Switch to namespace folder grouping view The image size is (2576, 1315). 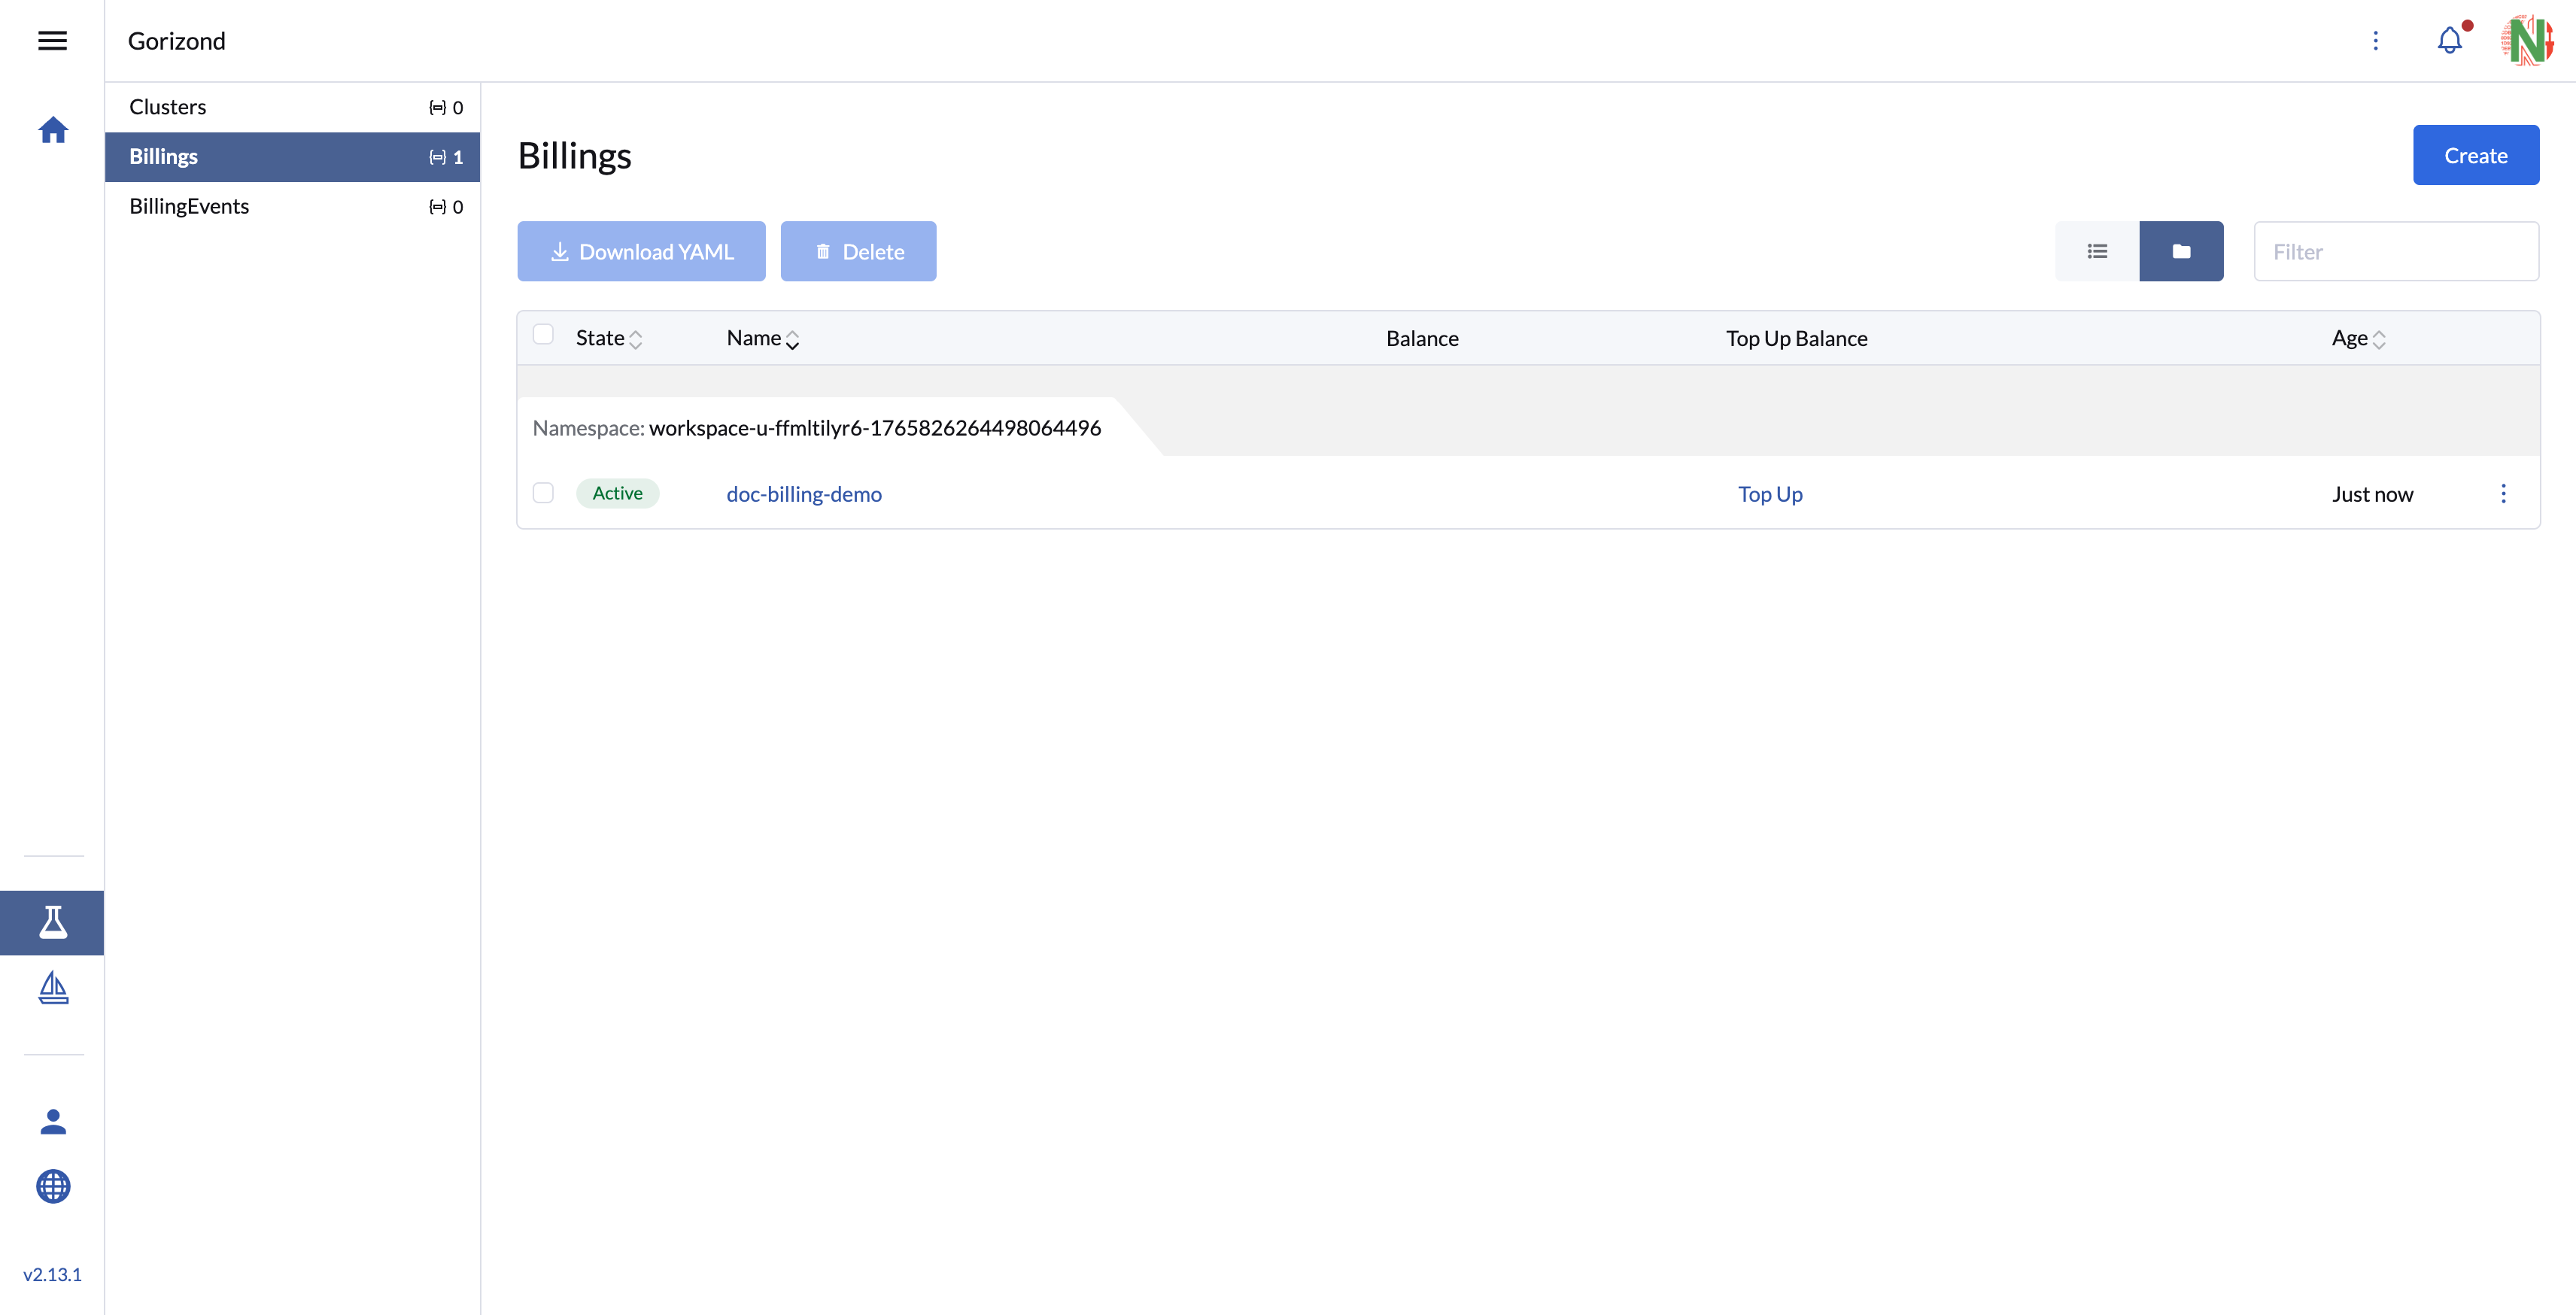[x=2181, y=251]
